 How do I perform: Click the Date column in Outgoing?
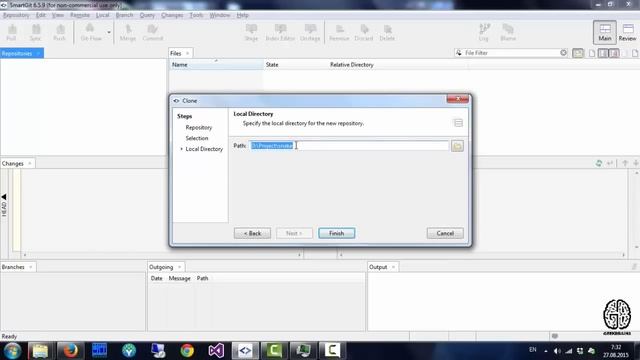[156, 278]
